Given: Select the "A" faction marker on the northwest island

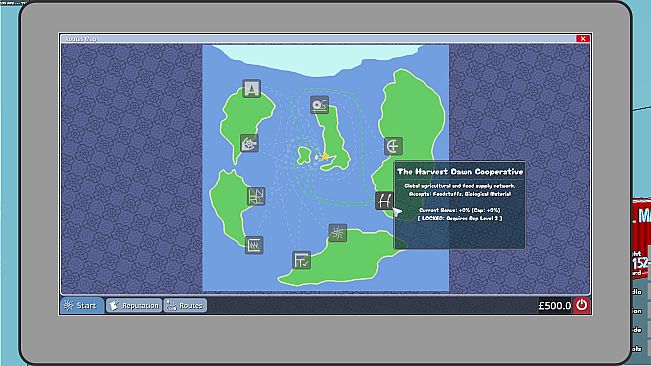Looking at the screenshot, I should (x=252, y=89).
